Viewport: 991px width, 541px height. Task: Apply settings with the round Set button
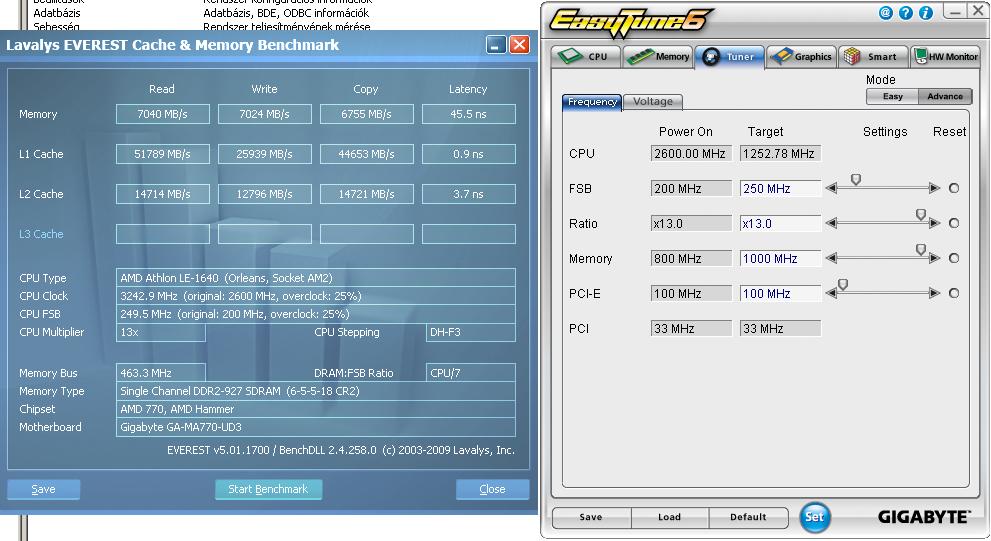point(815,517)
